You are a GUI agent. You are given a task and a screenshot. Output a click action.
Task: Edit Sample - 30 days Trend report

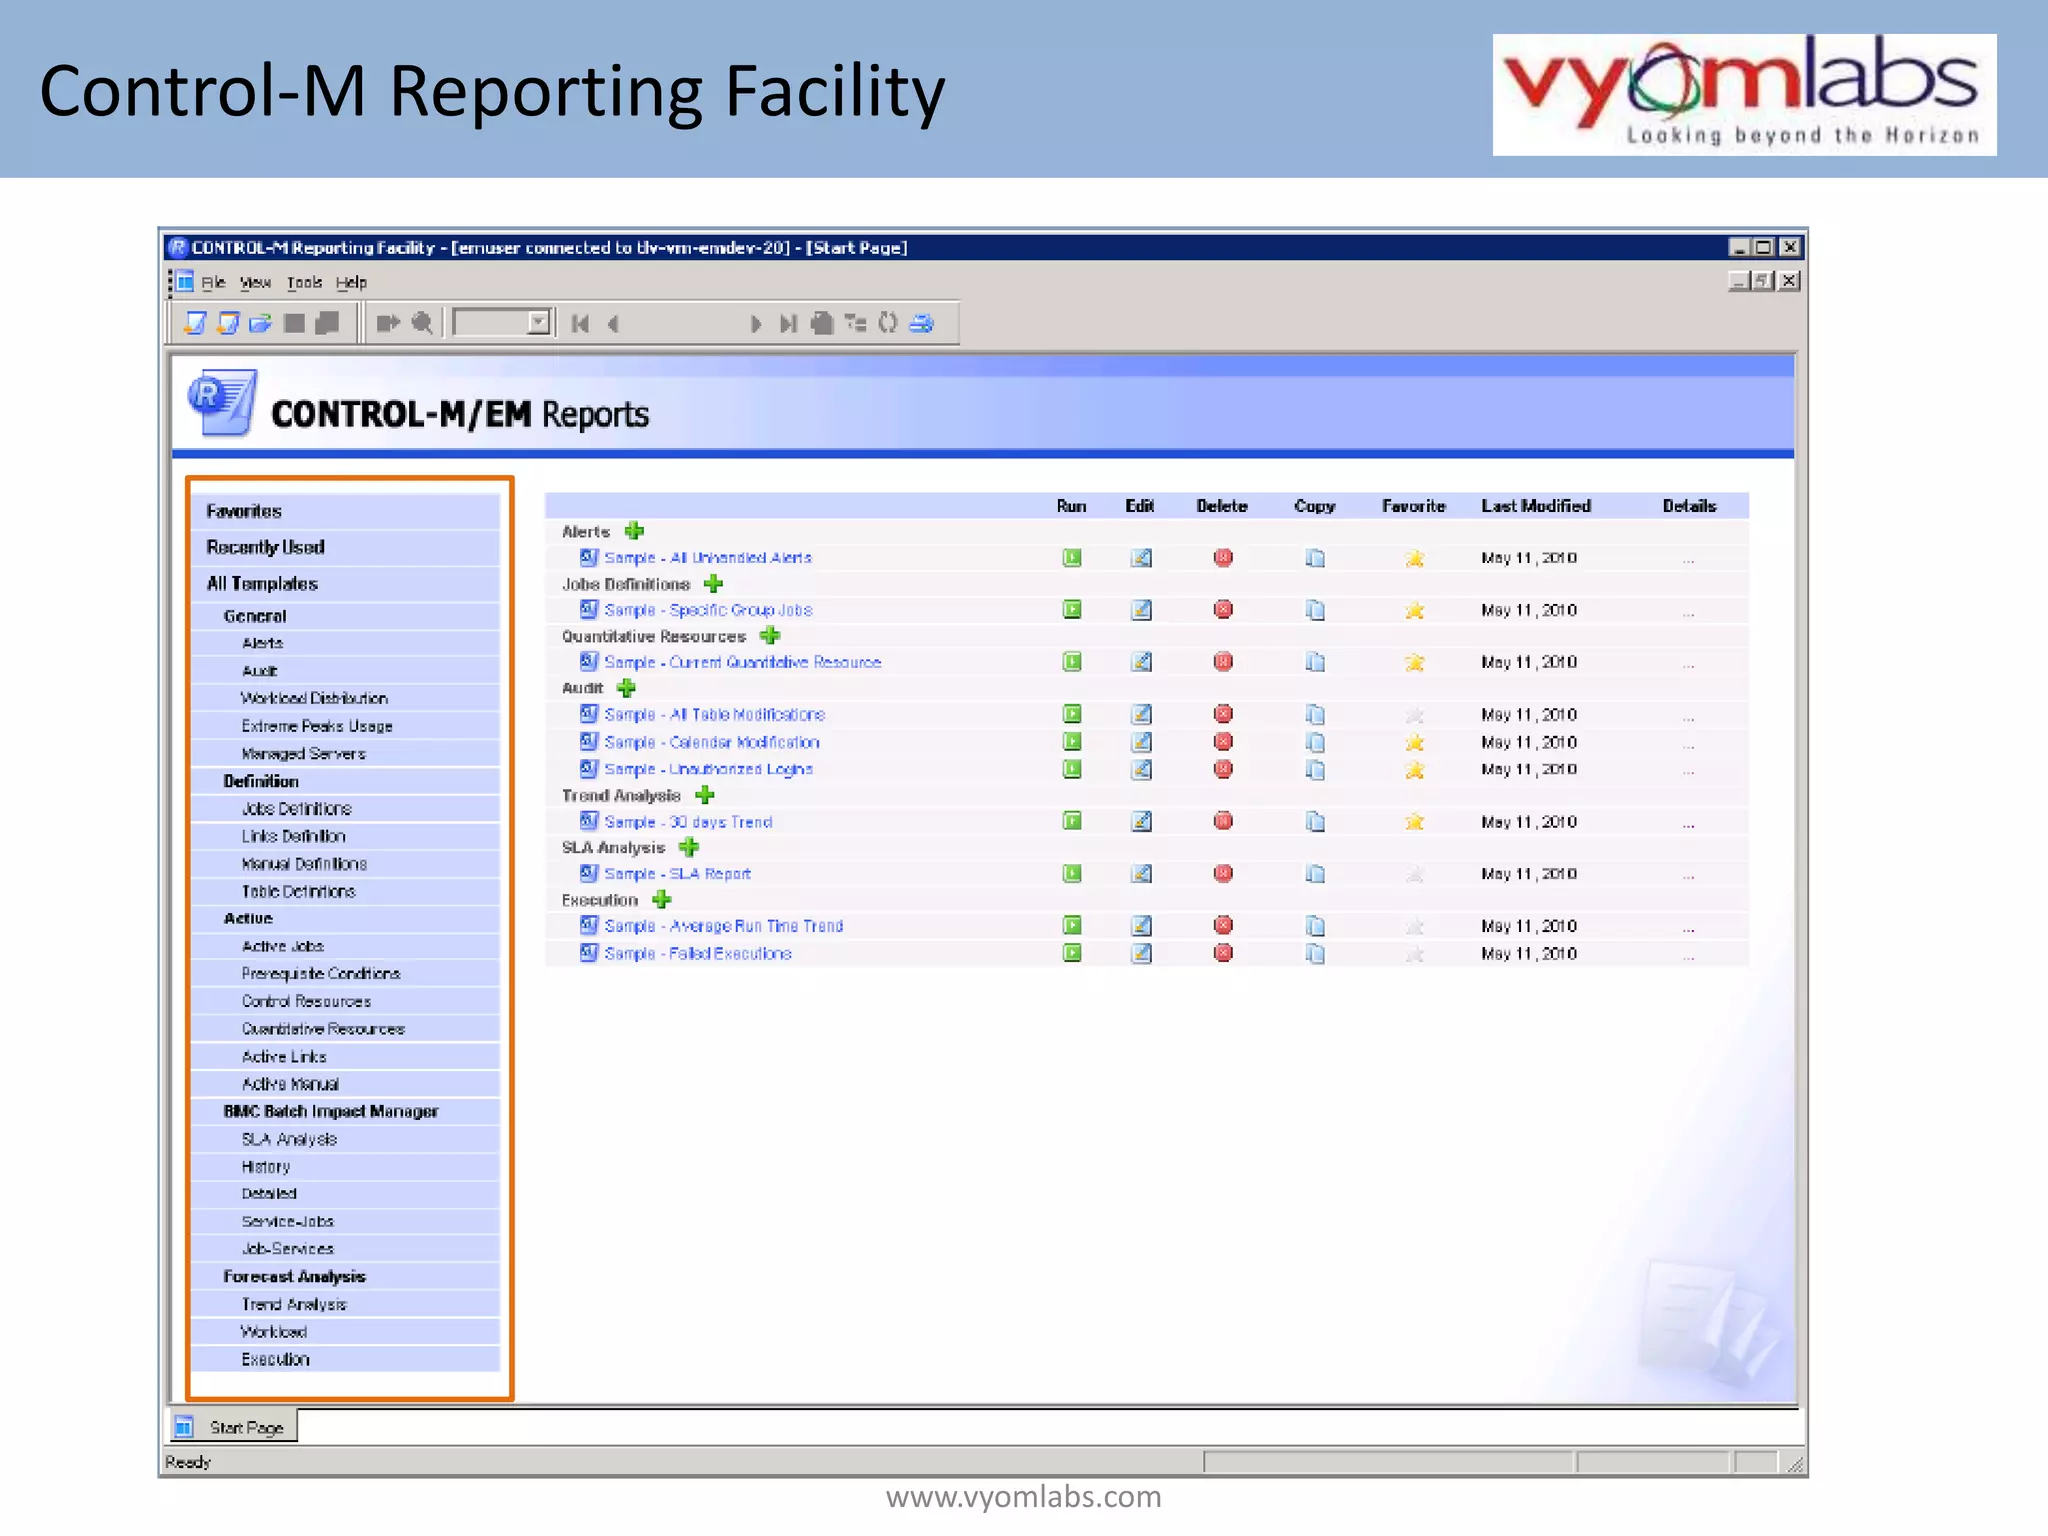[1141, 821]
